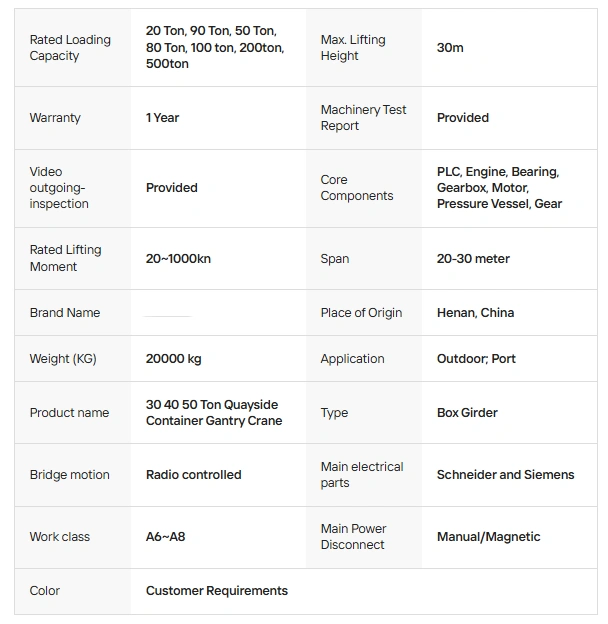Select the core components value listing PLC, Engine
The image size is (608, 624).
point(499,188)
